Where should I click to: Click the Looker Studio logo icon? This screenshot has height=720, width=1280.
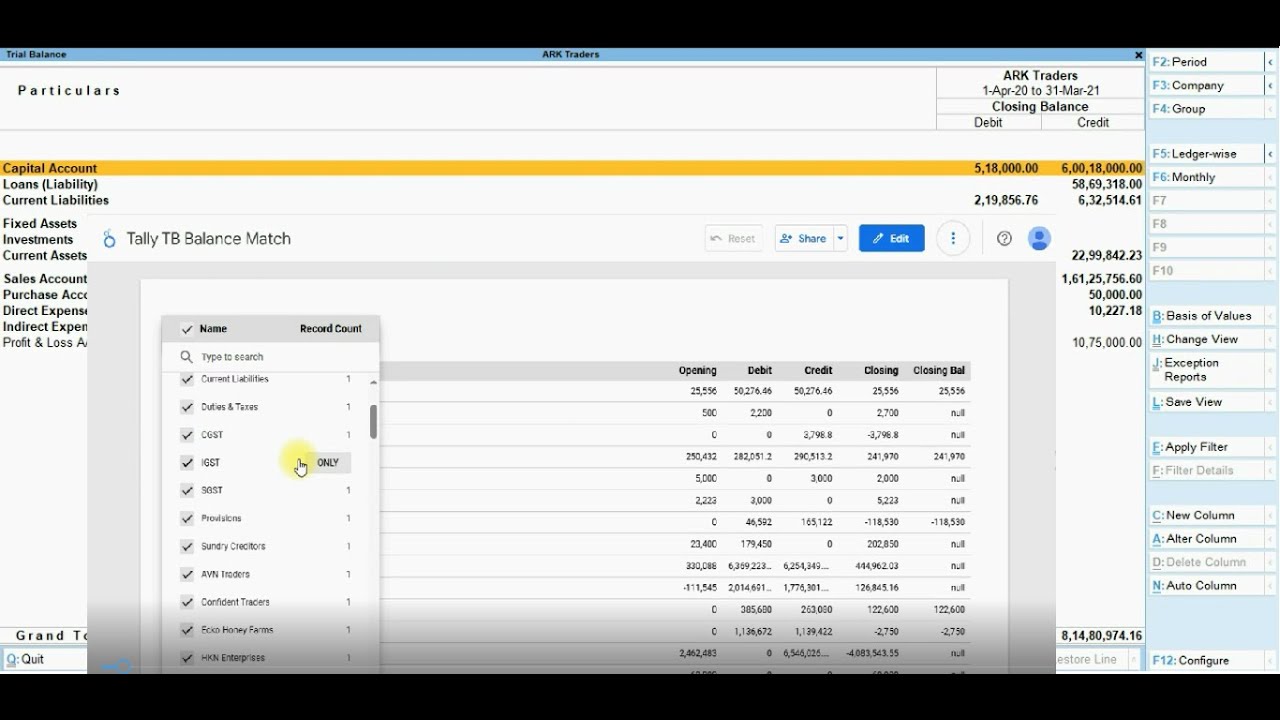[109, 239]
